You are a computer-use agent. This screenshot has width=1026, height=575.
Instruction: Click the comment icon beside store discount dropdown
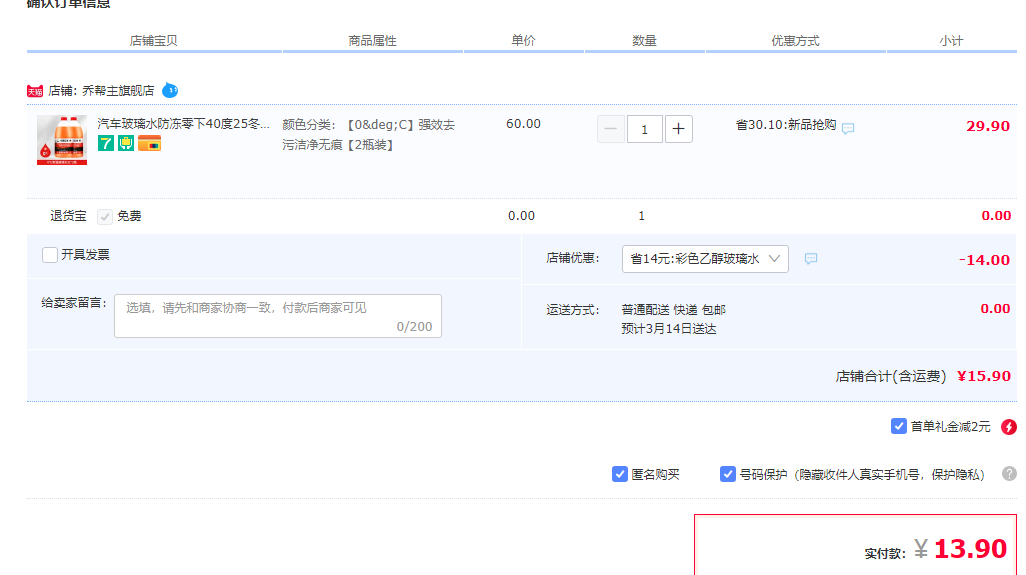[x=811, y=259]
